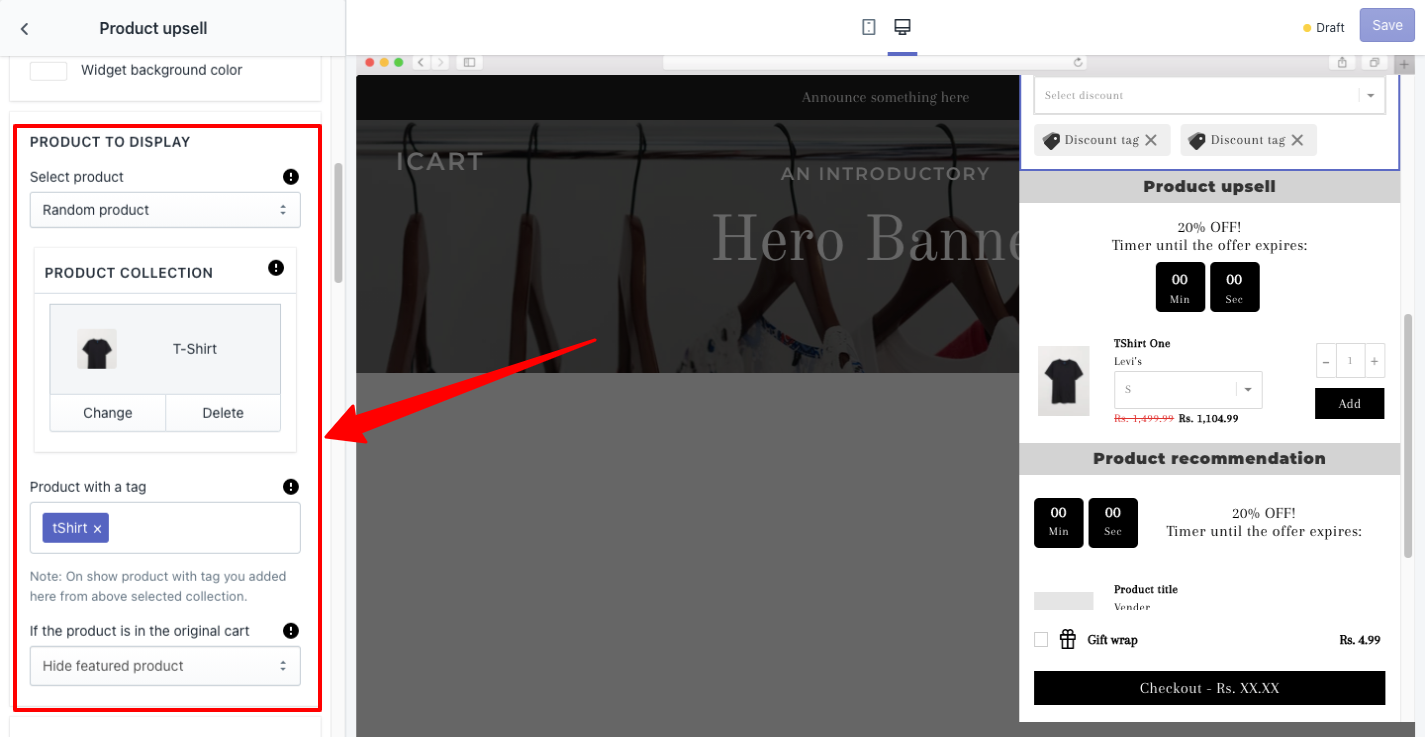The image size is (1425, 737).
Task: Click Change under T-Shirt collection
Action: point(108,413)
